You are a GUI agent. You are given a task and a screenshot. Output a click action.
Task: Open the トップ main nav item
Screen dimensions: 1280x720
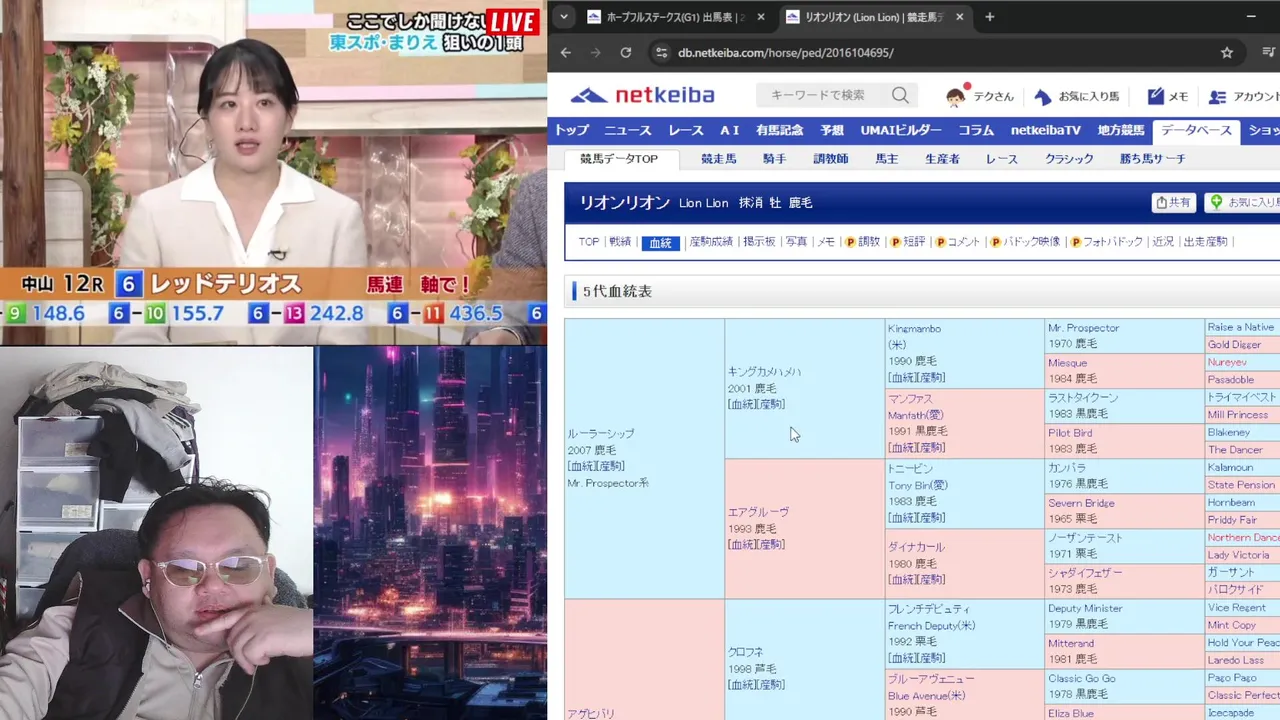click(572, 130)
